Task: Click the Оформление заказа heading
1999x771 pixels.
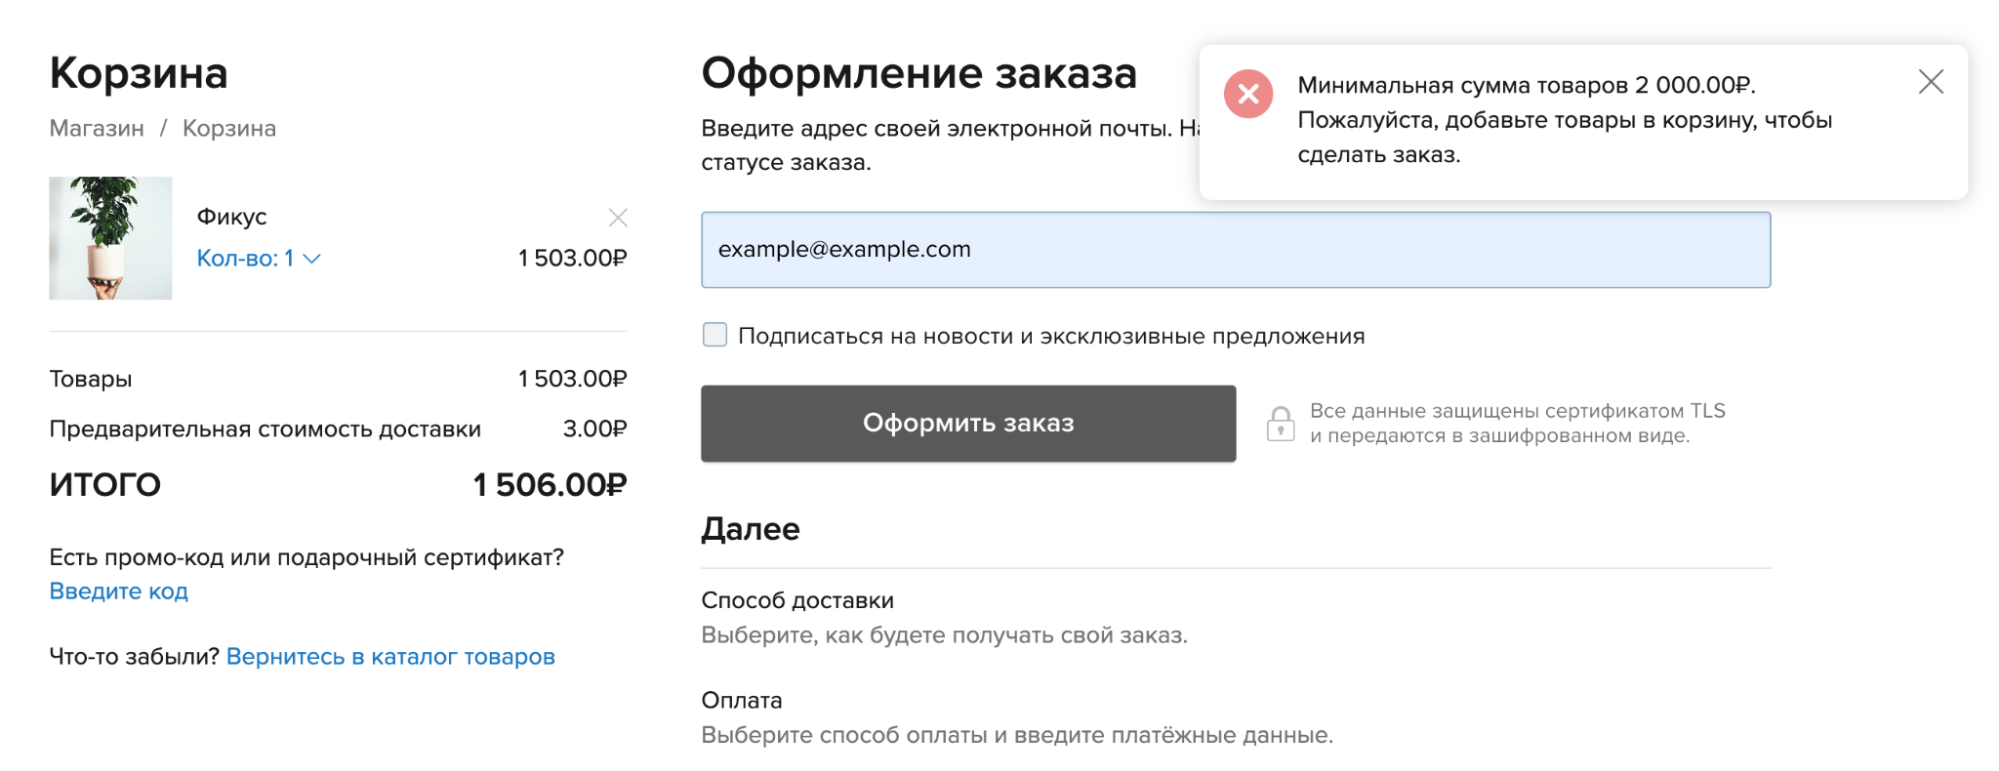Action: [919, 73]
